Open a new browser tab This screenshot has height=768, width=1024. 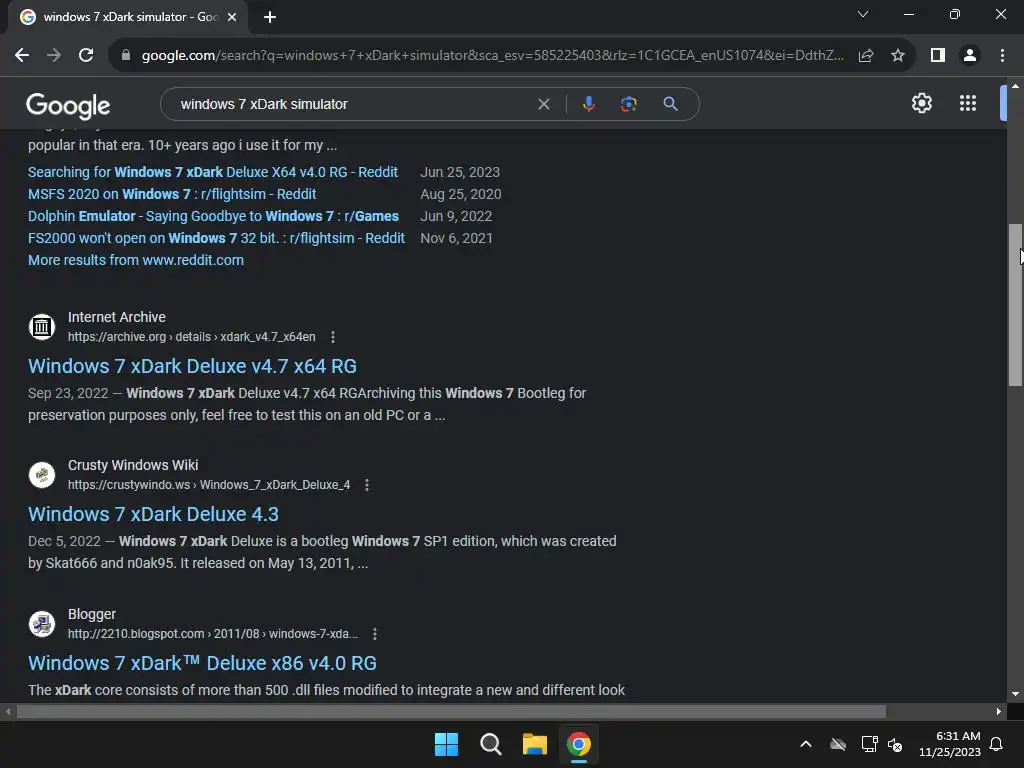[x=270, y=17]
